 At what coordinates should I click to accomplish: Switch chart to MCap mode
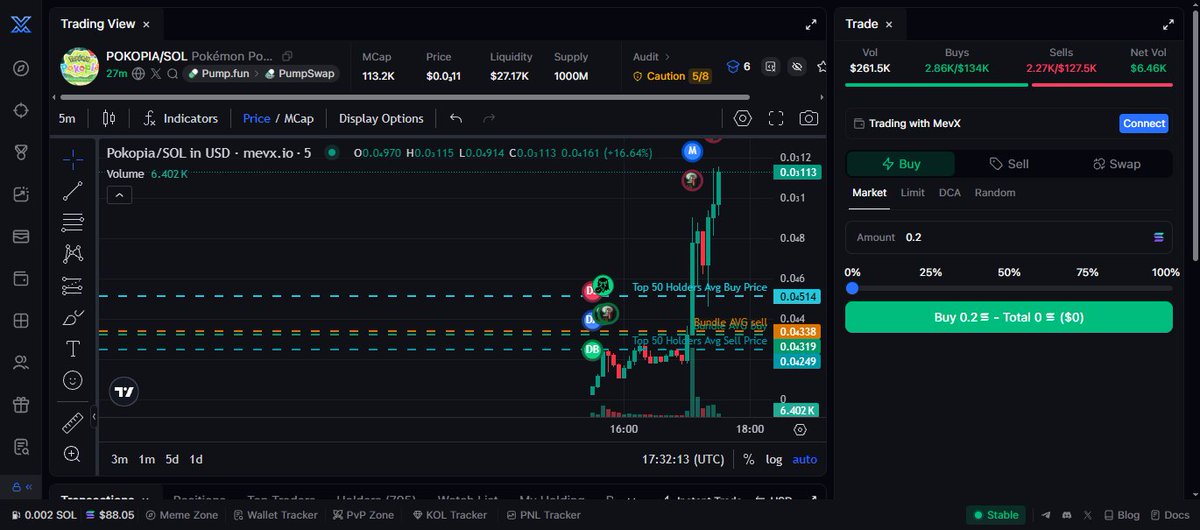coord(299,118)
